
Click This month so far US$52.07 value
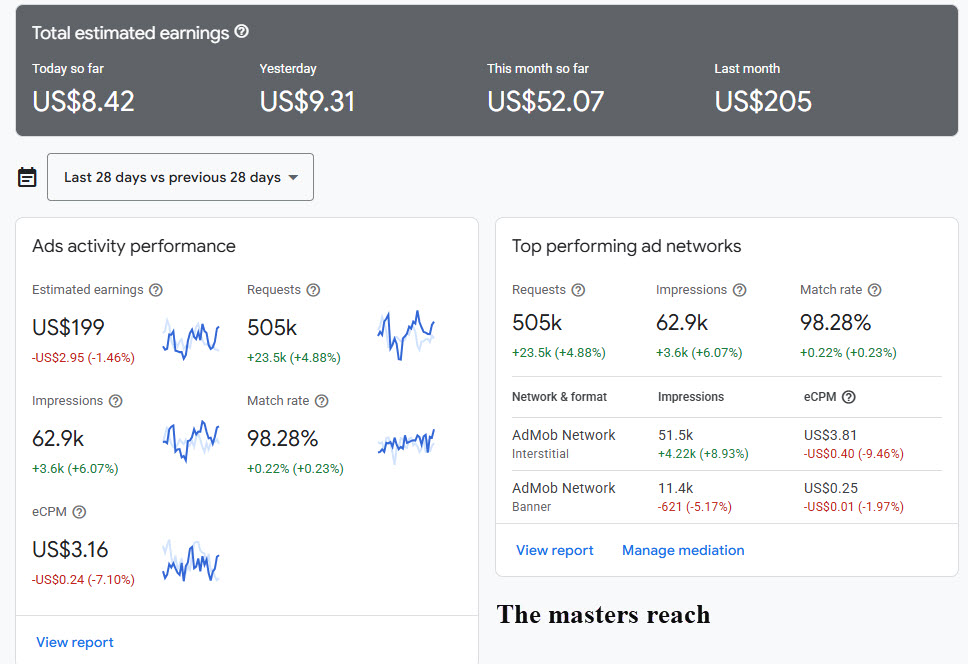click(x=546, y=102)
